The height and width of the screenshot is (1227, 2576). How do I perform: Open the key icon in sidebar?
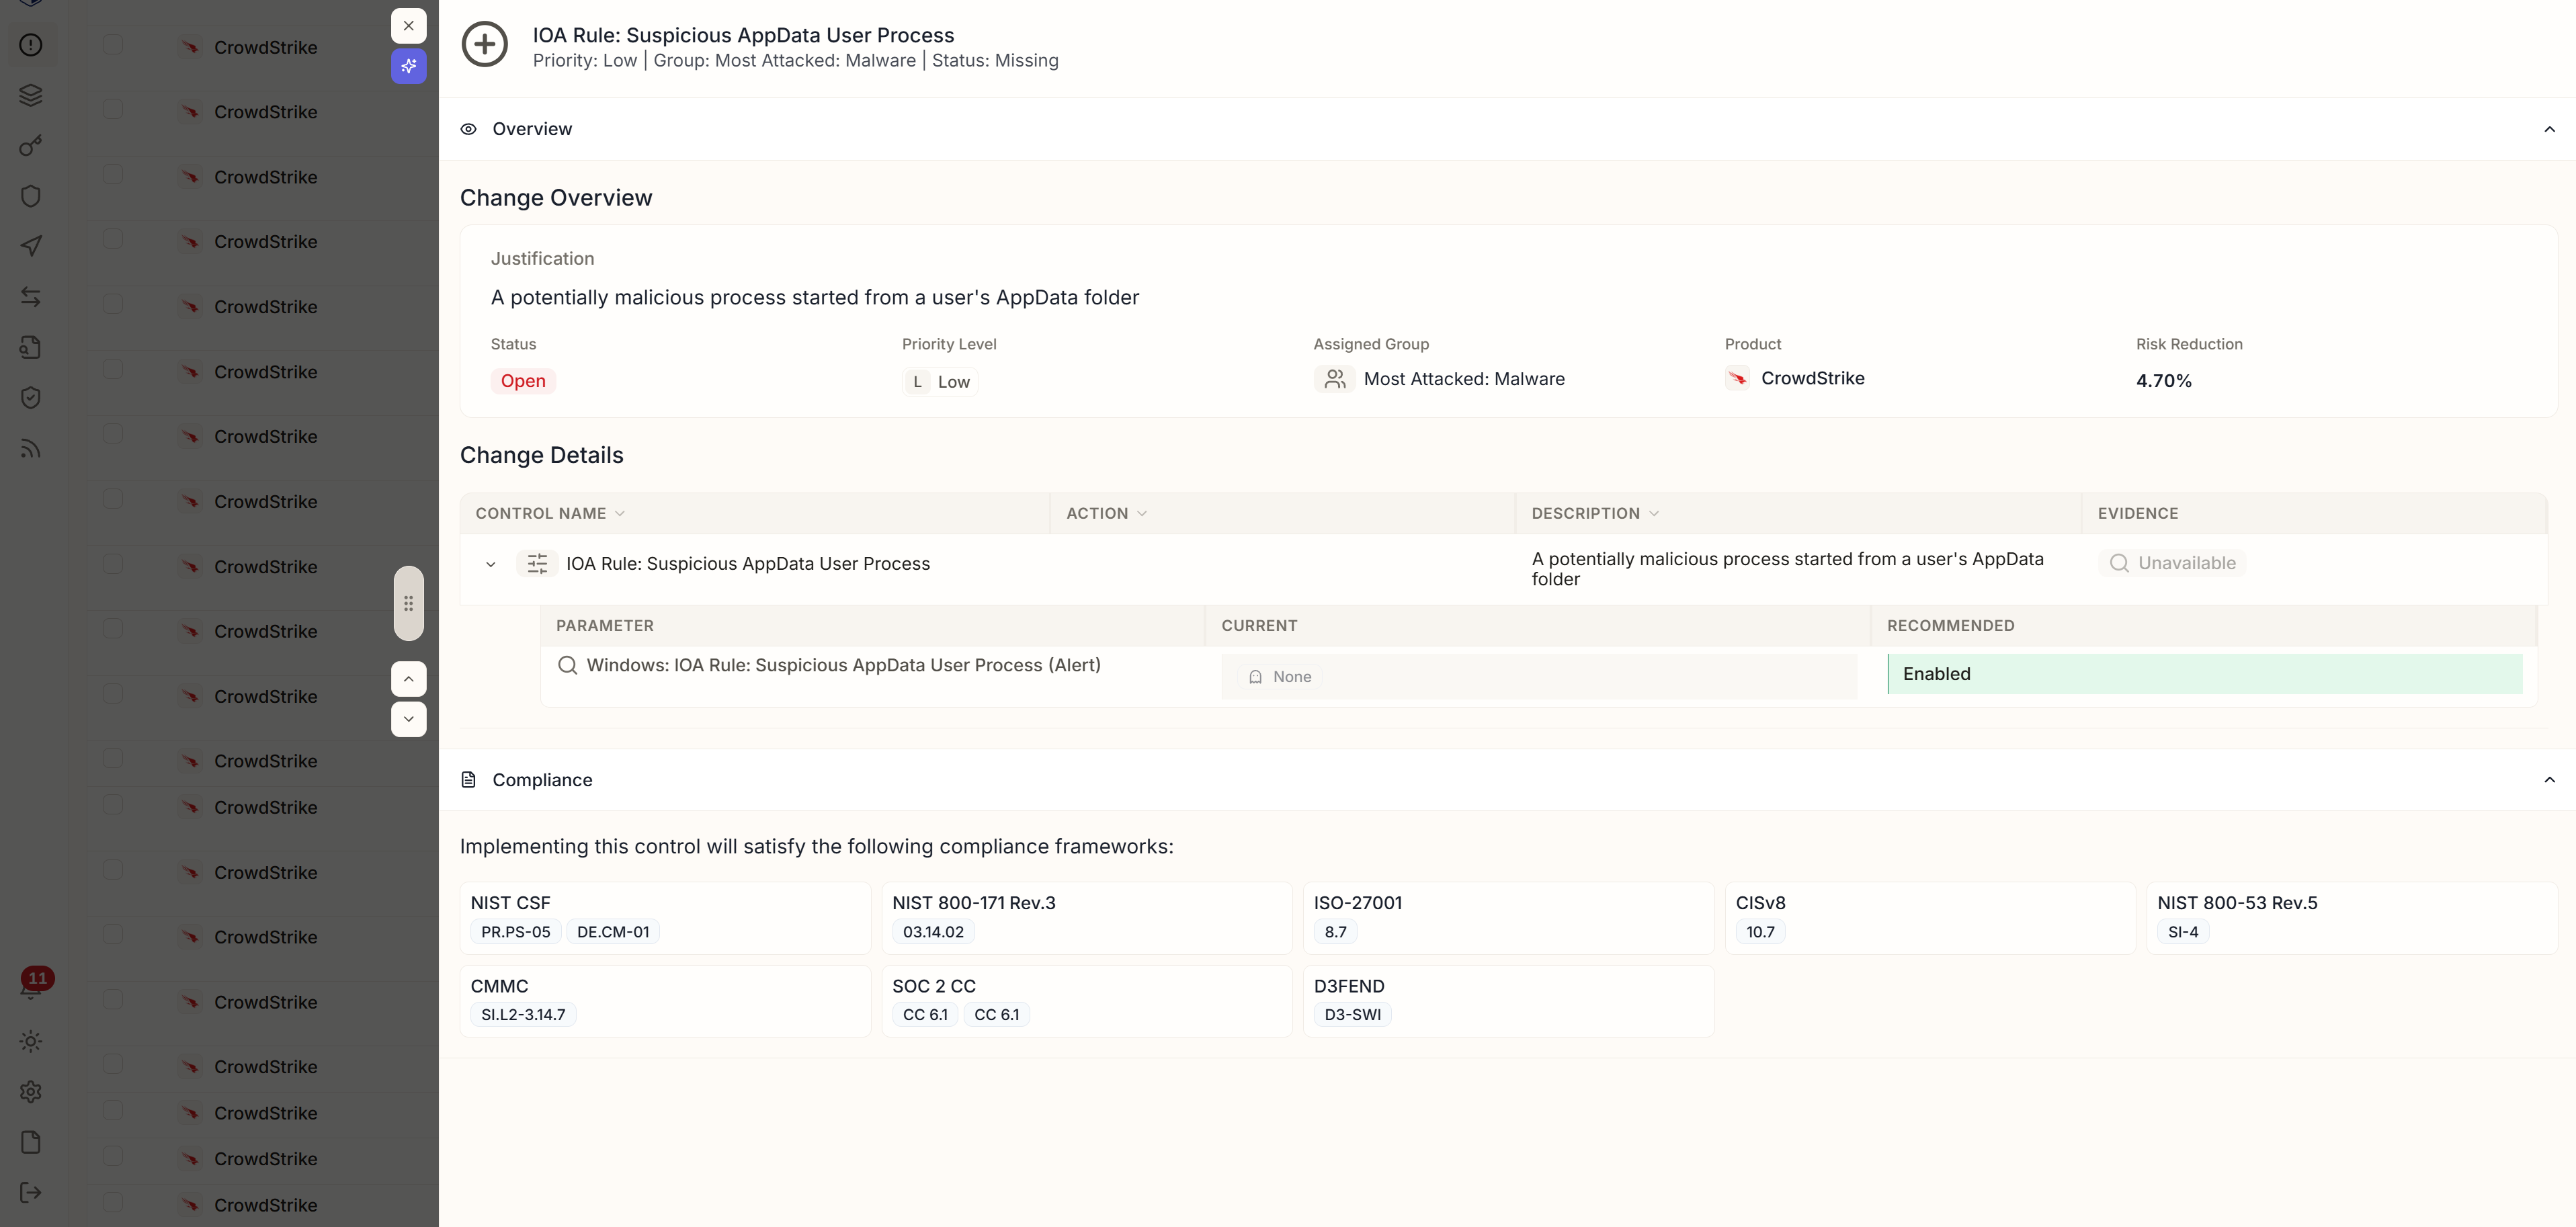click(x=31, y=146)
